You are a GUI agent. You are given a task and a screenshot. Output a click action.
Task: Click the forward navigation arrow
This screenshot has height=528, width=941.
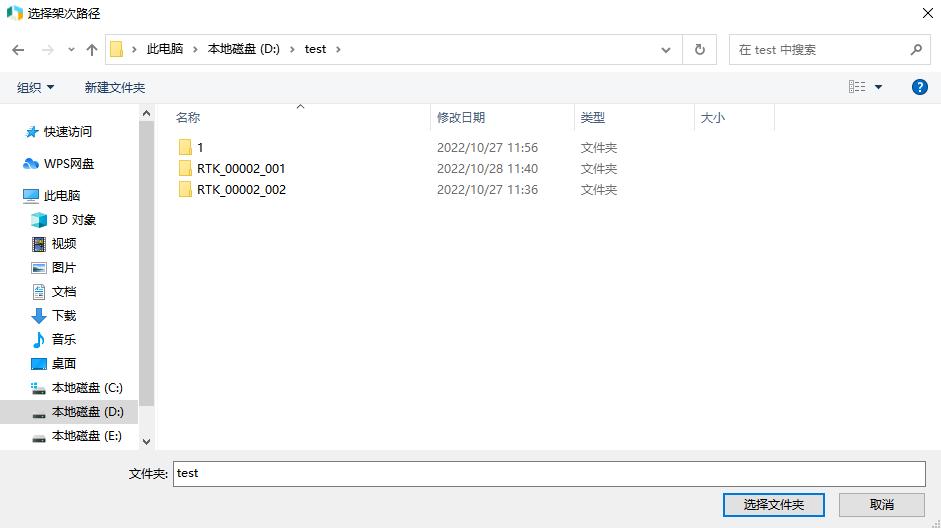pos(47,50)
